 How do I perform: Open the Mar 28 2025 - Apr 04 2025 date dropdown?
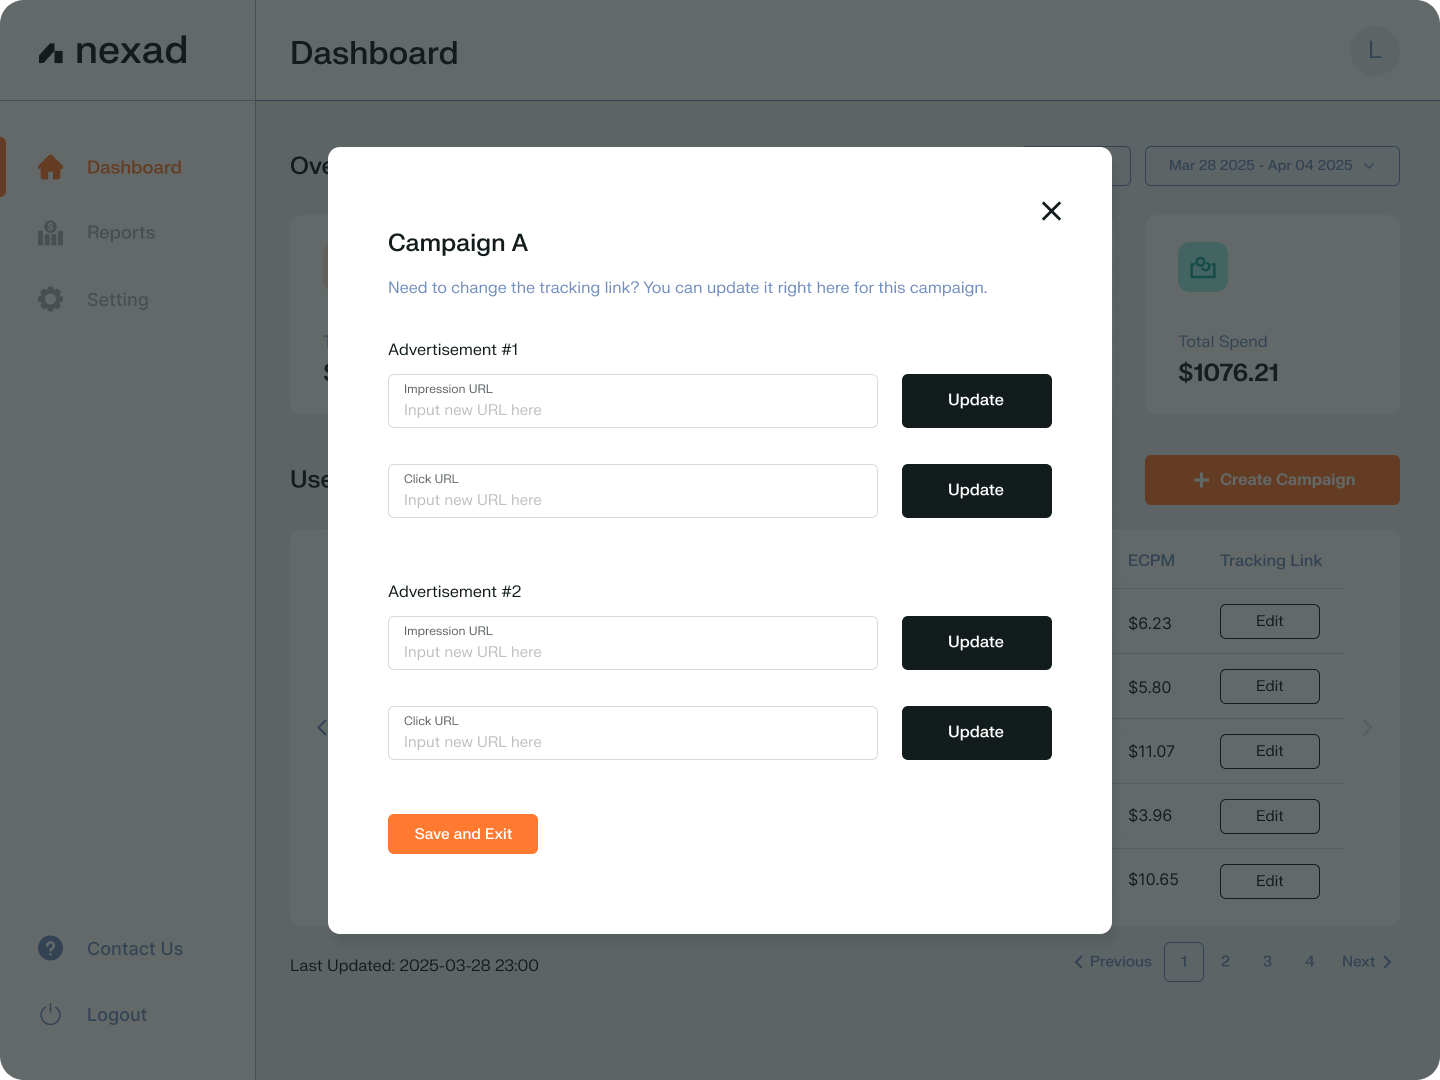pos(1272,166)
